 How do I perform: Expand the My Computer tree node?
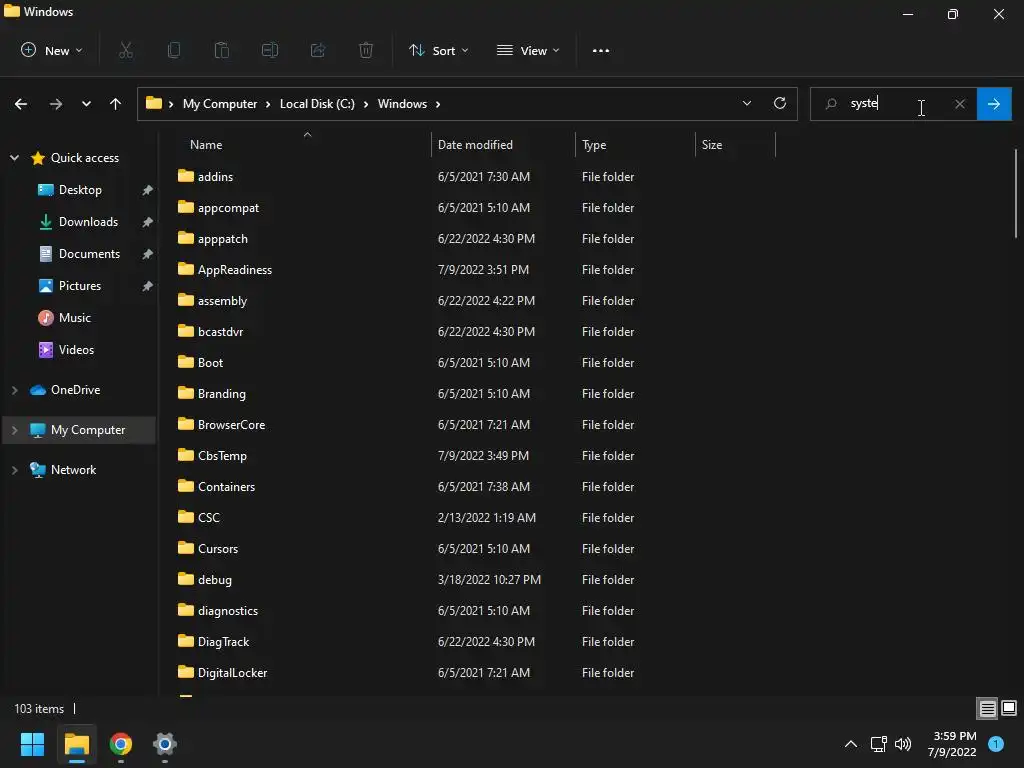[14, 430]
